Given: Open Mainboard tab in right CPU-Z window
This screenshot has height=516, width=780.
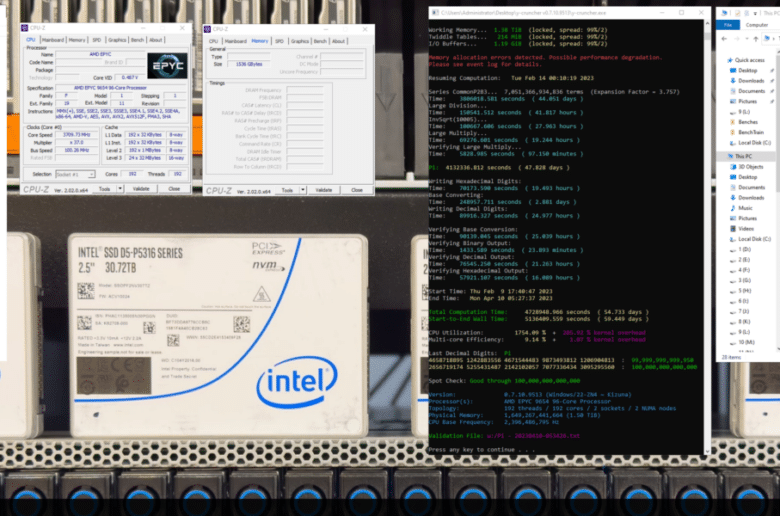Looking at the screenshot, I should (235, 41).
